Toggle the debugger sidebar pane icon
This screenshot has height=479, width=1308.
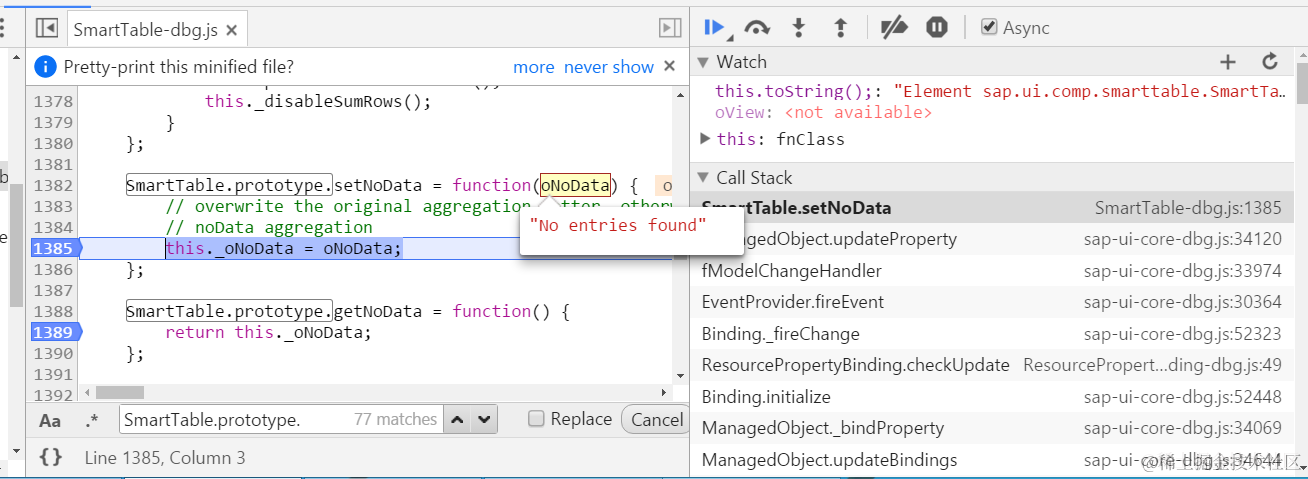point(670,29)
